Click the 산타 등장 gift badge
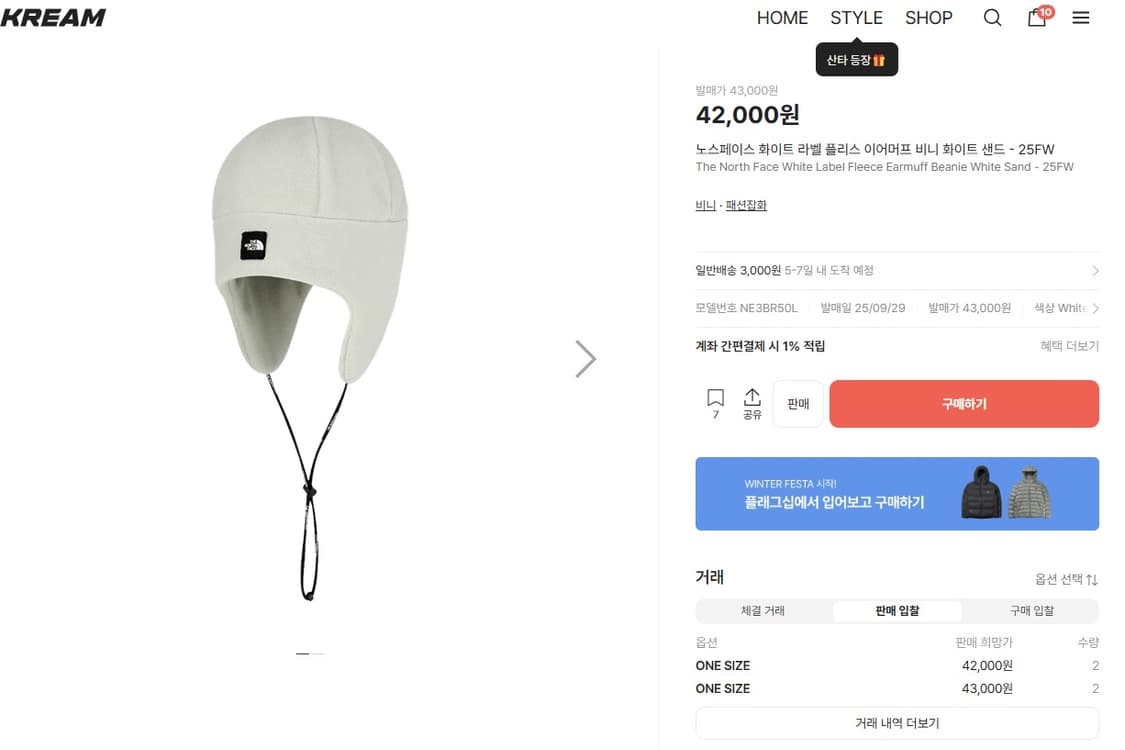 coord(856,59)
